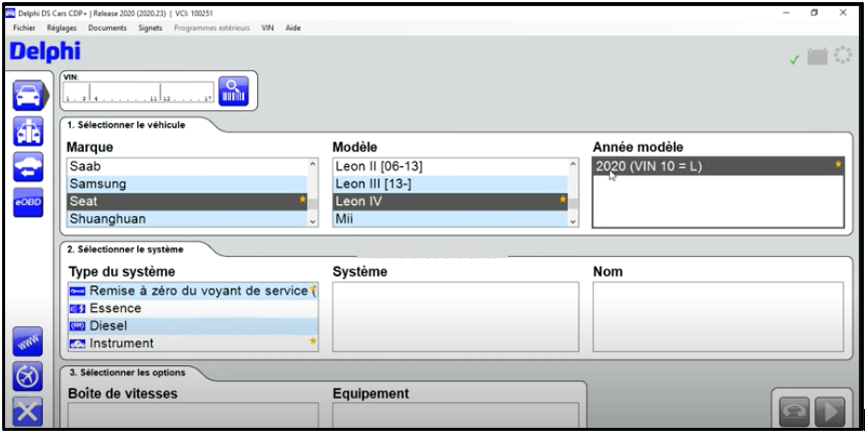Screen dimensions: 866x432
Task: Select Mii model
Action: tap(450, 219)
